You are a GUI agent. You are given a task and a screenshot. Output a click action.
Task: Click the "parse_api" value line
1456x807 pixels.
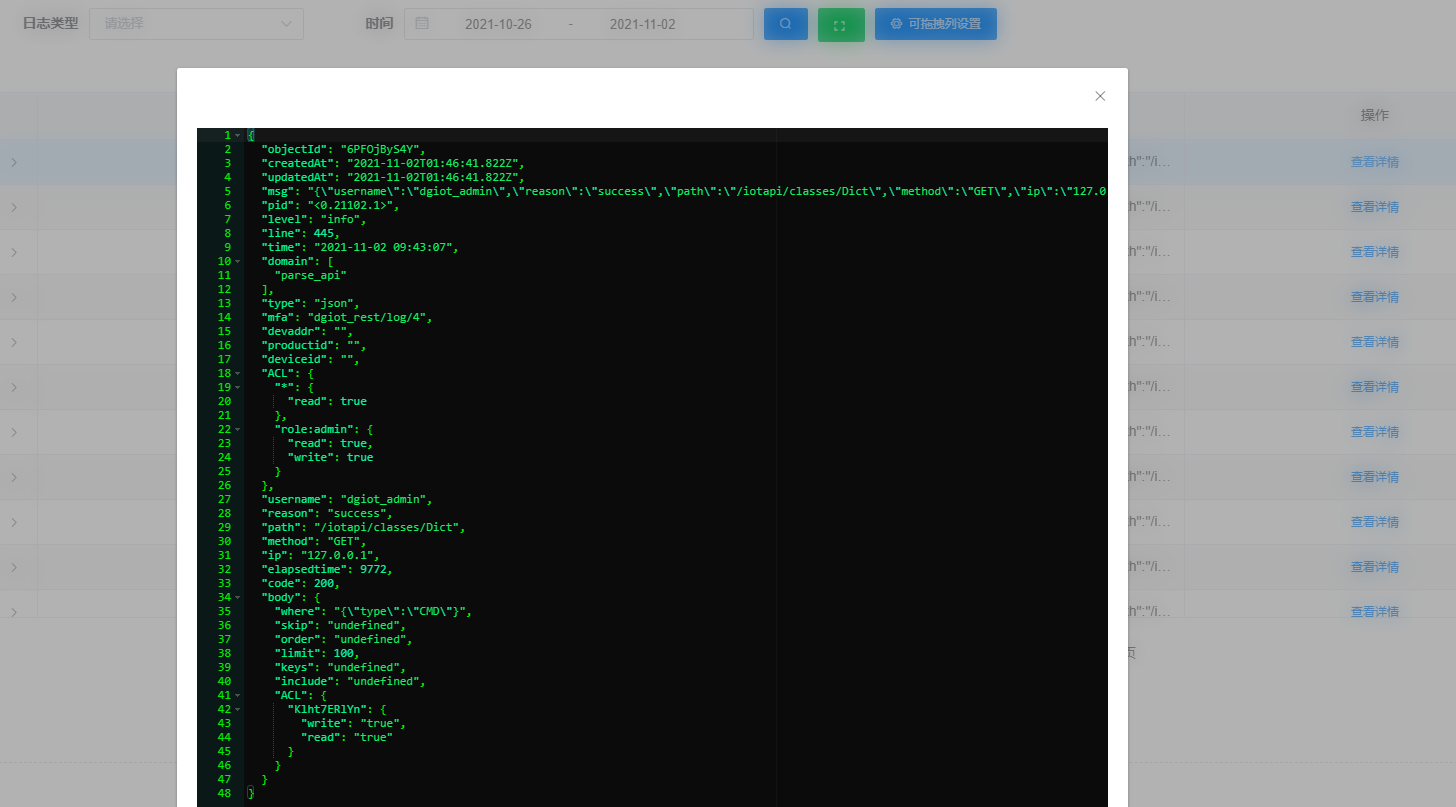[x=310, y=275]
